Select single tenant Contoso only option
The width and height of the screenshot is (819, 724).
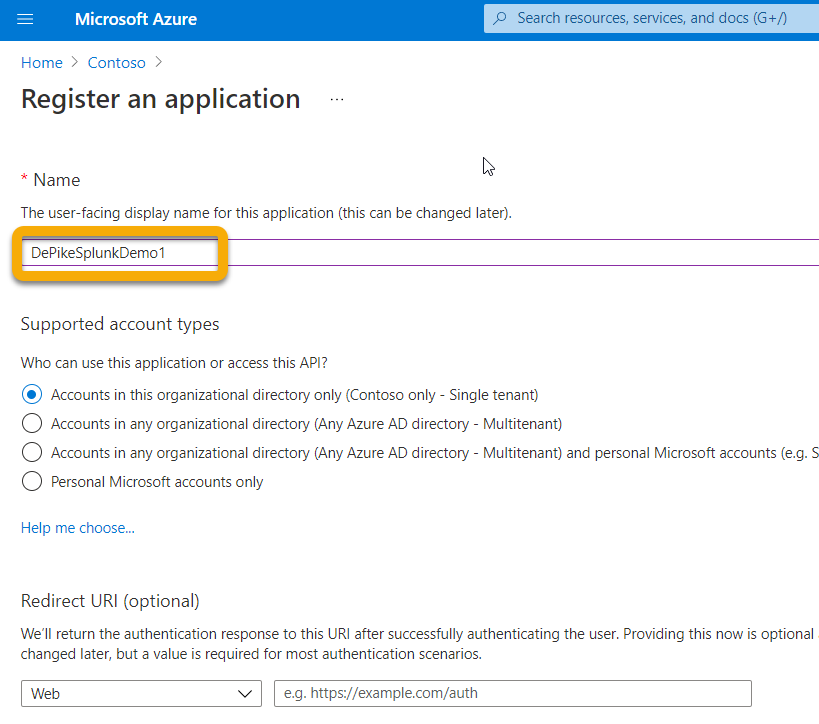[32, 394]
